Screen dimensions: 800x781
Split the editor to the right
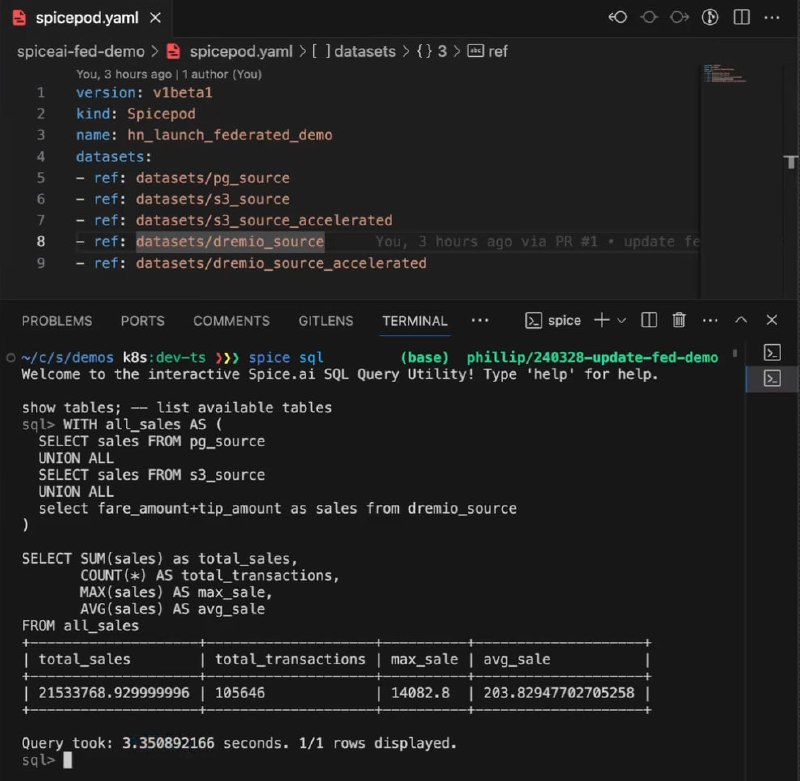[741, 17]
